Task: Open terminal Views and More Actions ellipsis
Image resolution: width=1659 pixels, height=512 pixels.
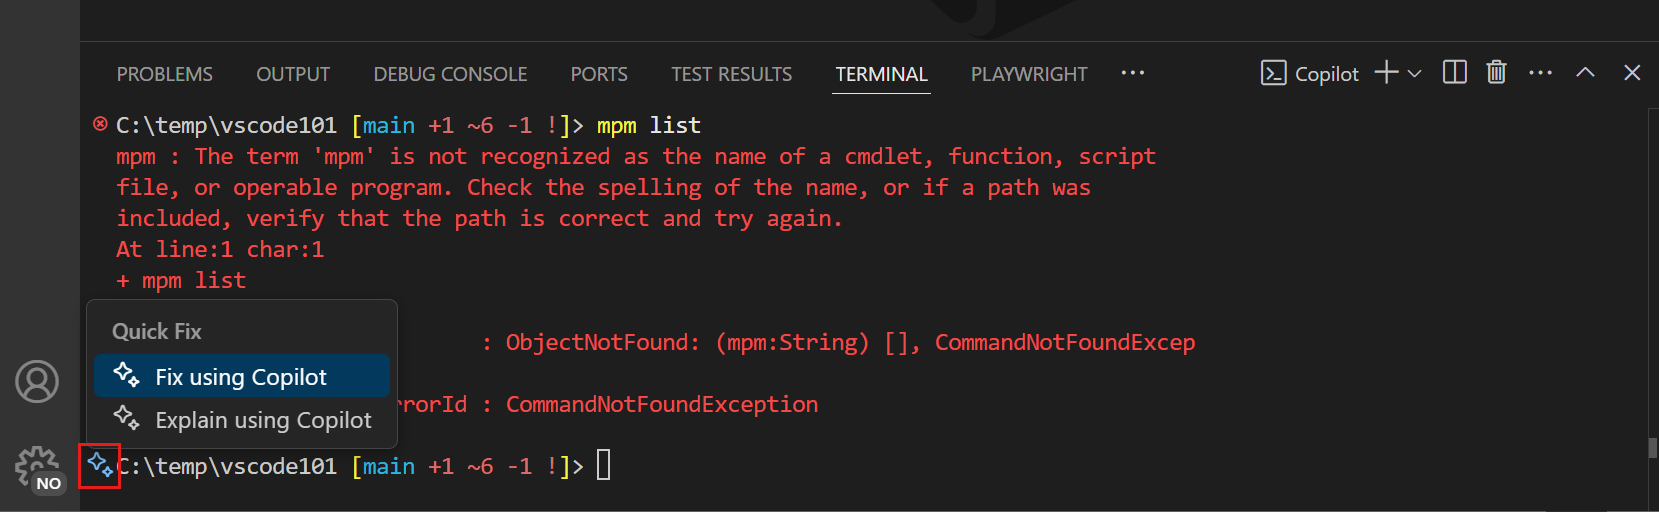Action: point(1540,73)
